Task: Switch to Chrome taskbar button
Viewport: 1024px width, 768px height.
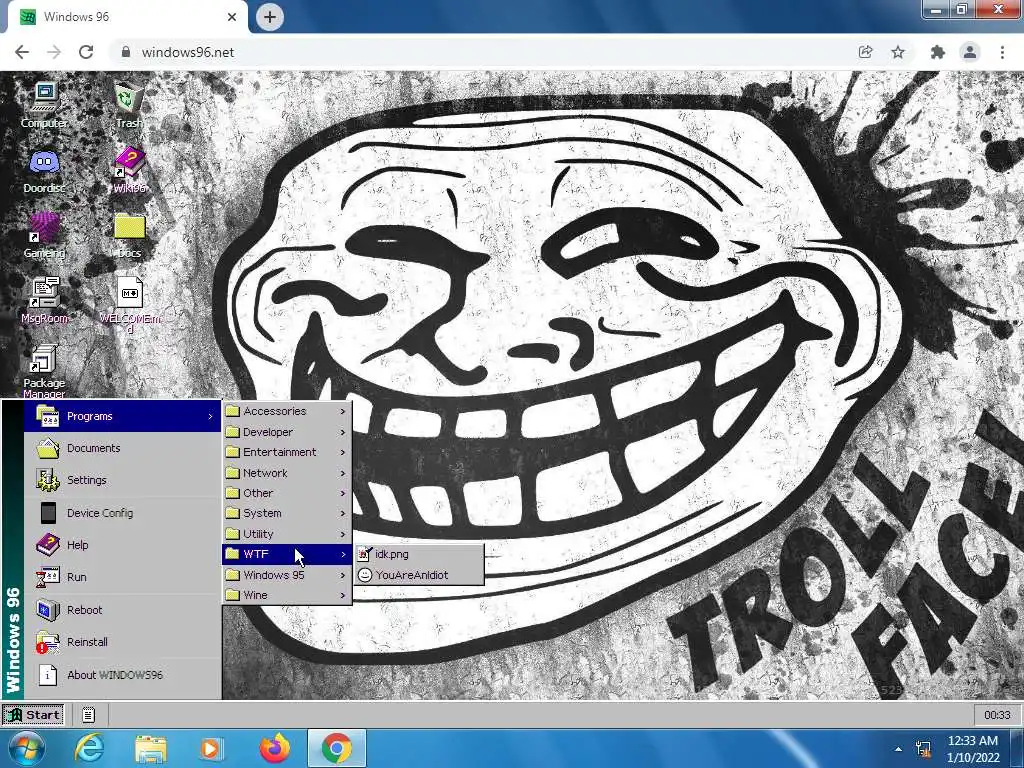Action: tap(336, 748)
